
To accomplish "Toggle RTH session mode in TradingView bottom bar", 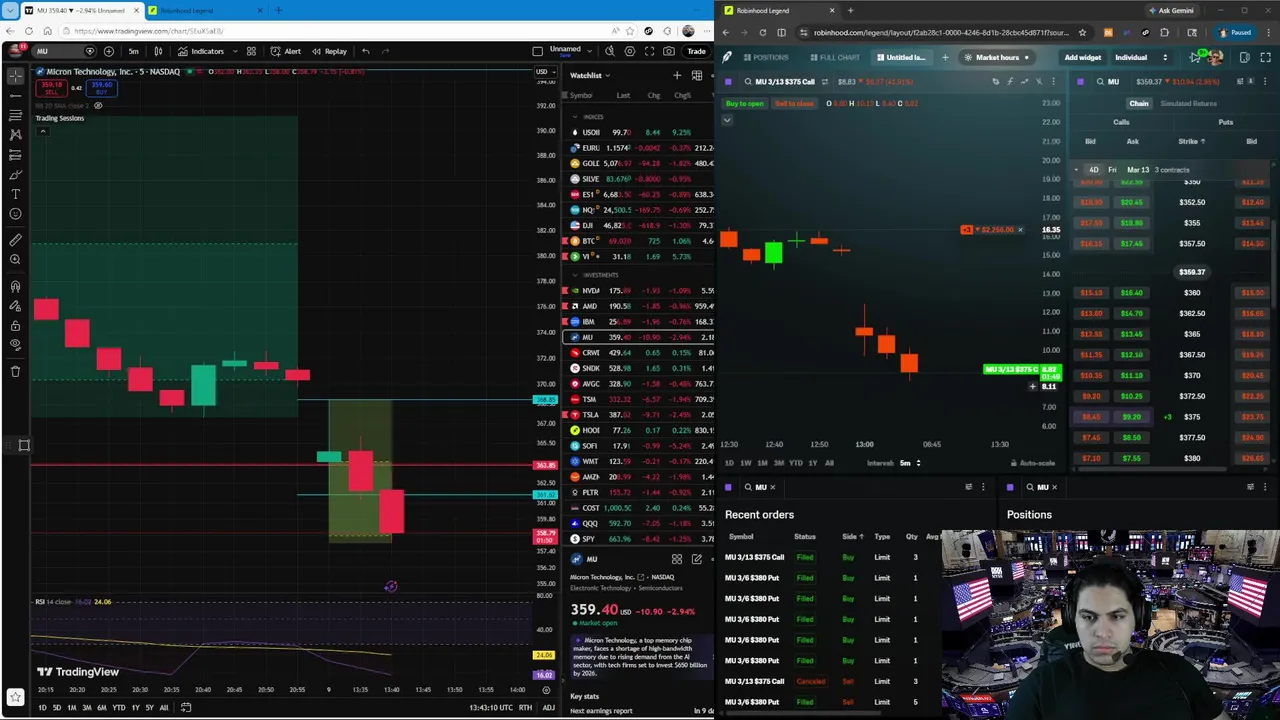I will tap(525, 707).
